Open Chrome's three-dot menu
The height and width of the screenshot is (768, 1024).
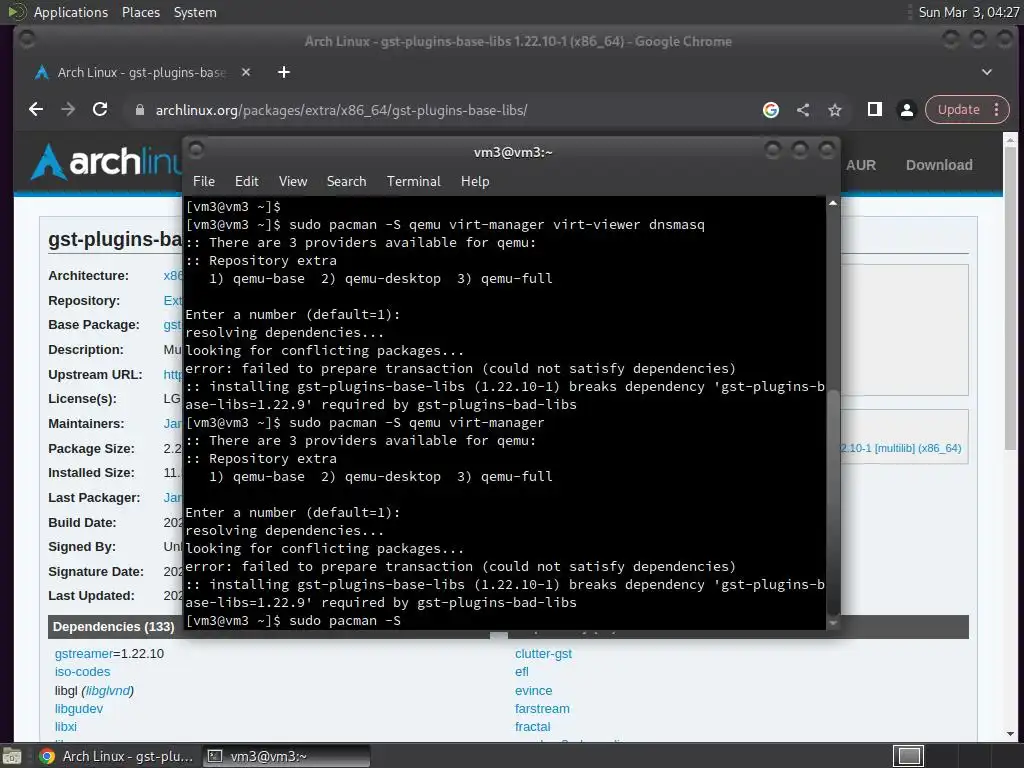pos(997,110)
